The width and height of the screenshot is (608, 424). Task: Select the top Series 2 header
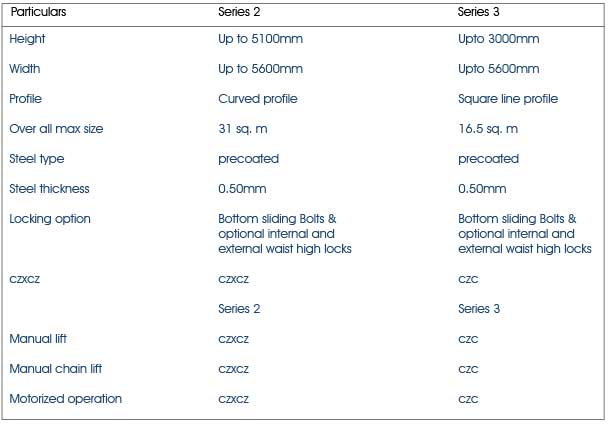point(239,12)
